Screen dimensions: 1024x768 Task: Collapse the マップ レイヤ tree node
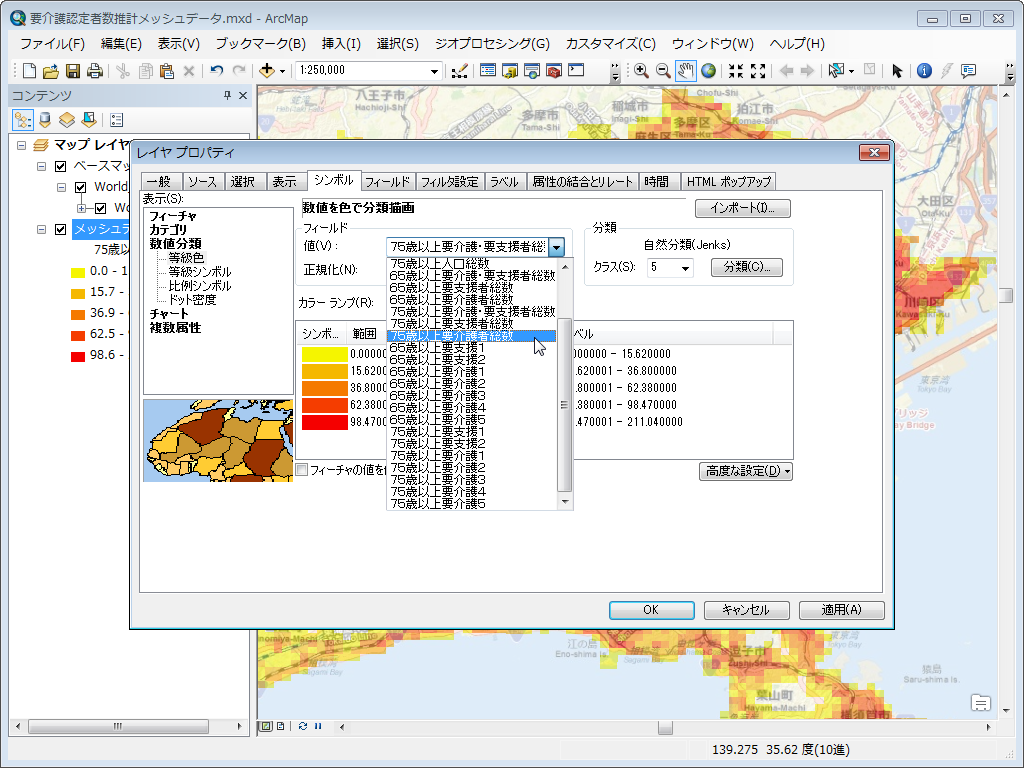(22, 145)
